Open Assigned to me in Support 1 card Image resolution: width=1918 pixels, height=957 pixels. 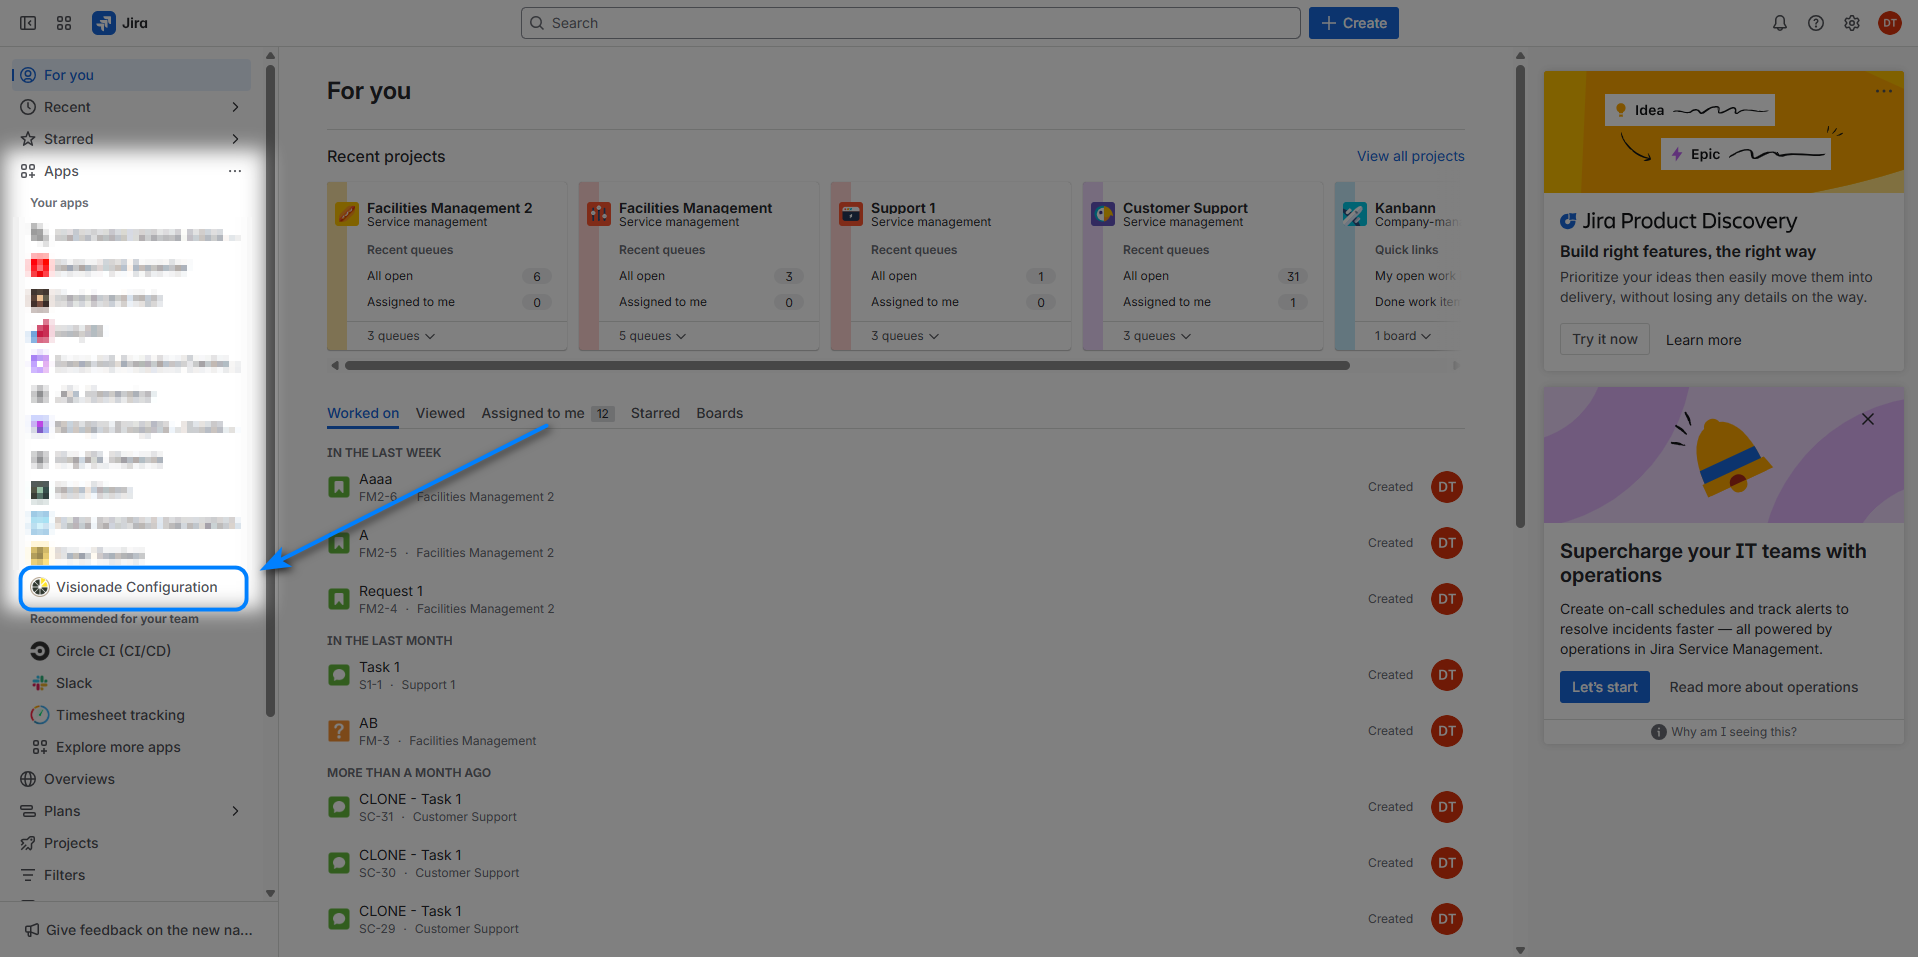(x=915, y=302)
